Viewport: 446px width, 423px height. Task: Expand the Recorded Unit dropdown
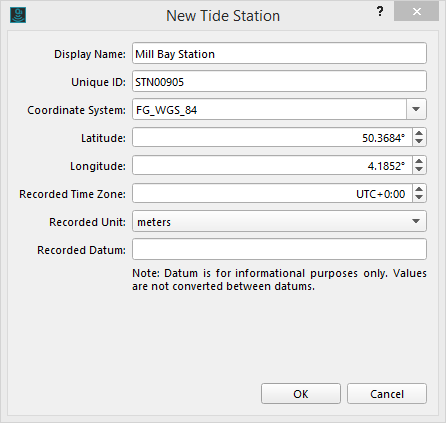(x=416, y=221)
